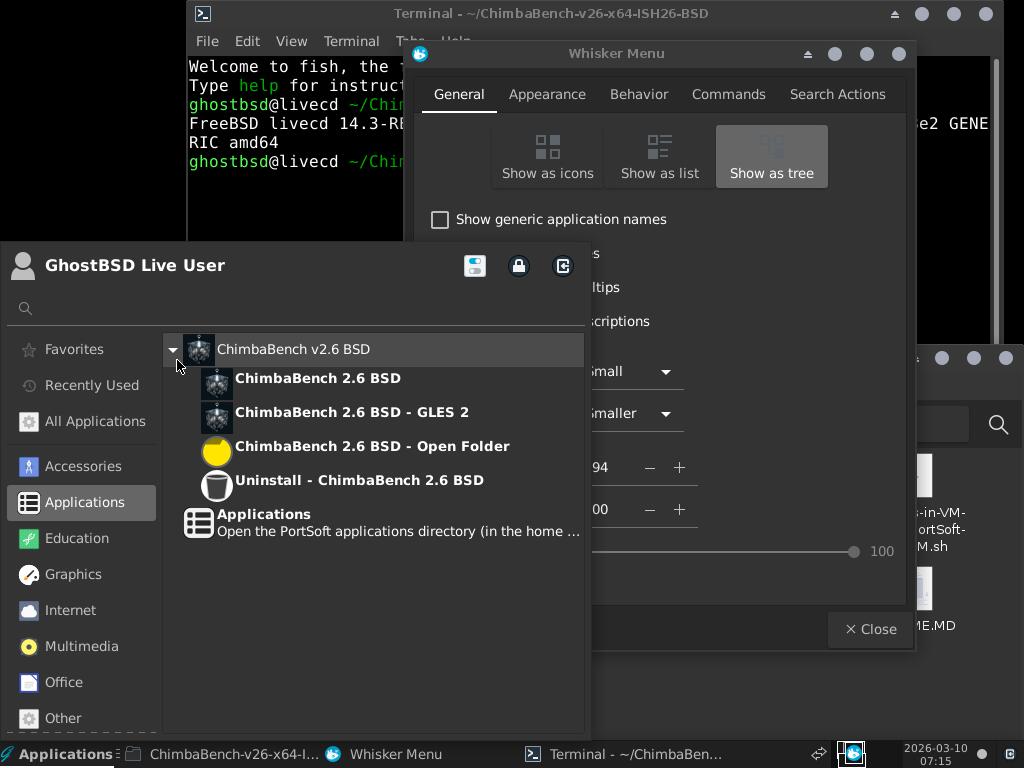
Task: Open Terminal View menu
Action: point(291,41)
